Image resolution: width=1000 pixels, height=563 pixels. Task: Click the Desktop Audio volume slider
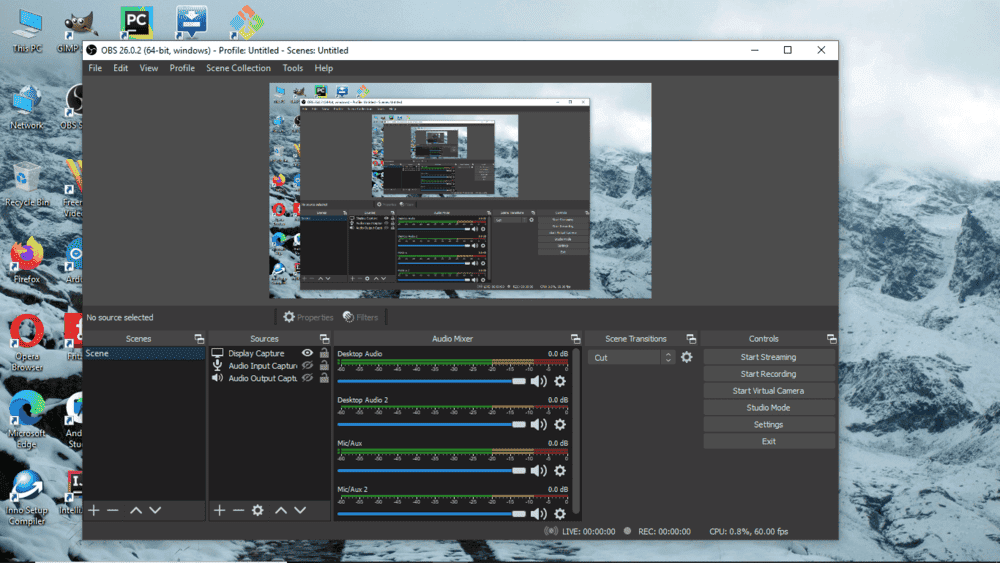[430, 381]
